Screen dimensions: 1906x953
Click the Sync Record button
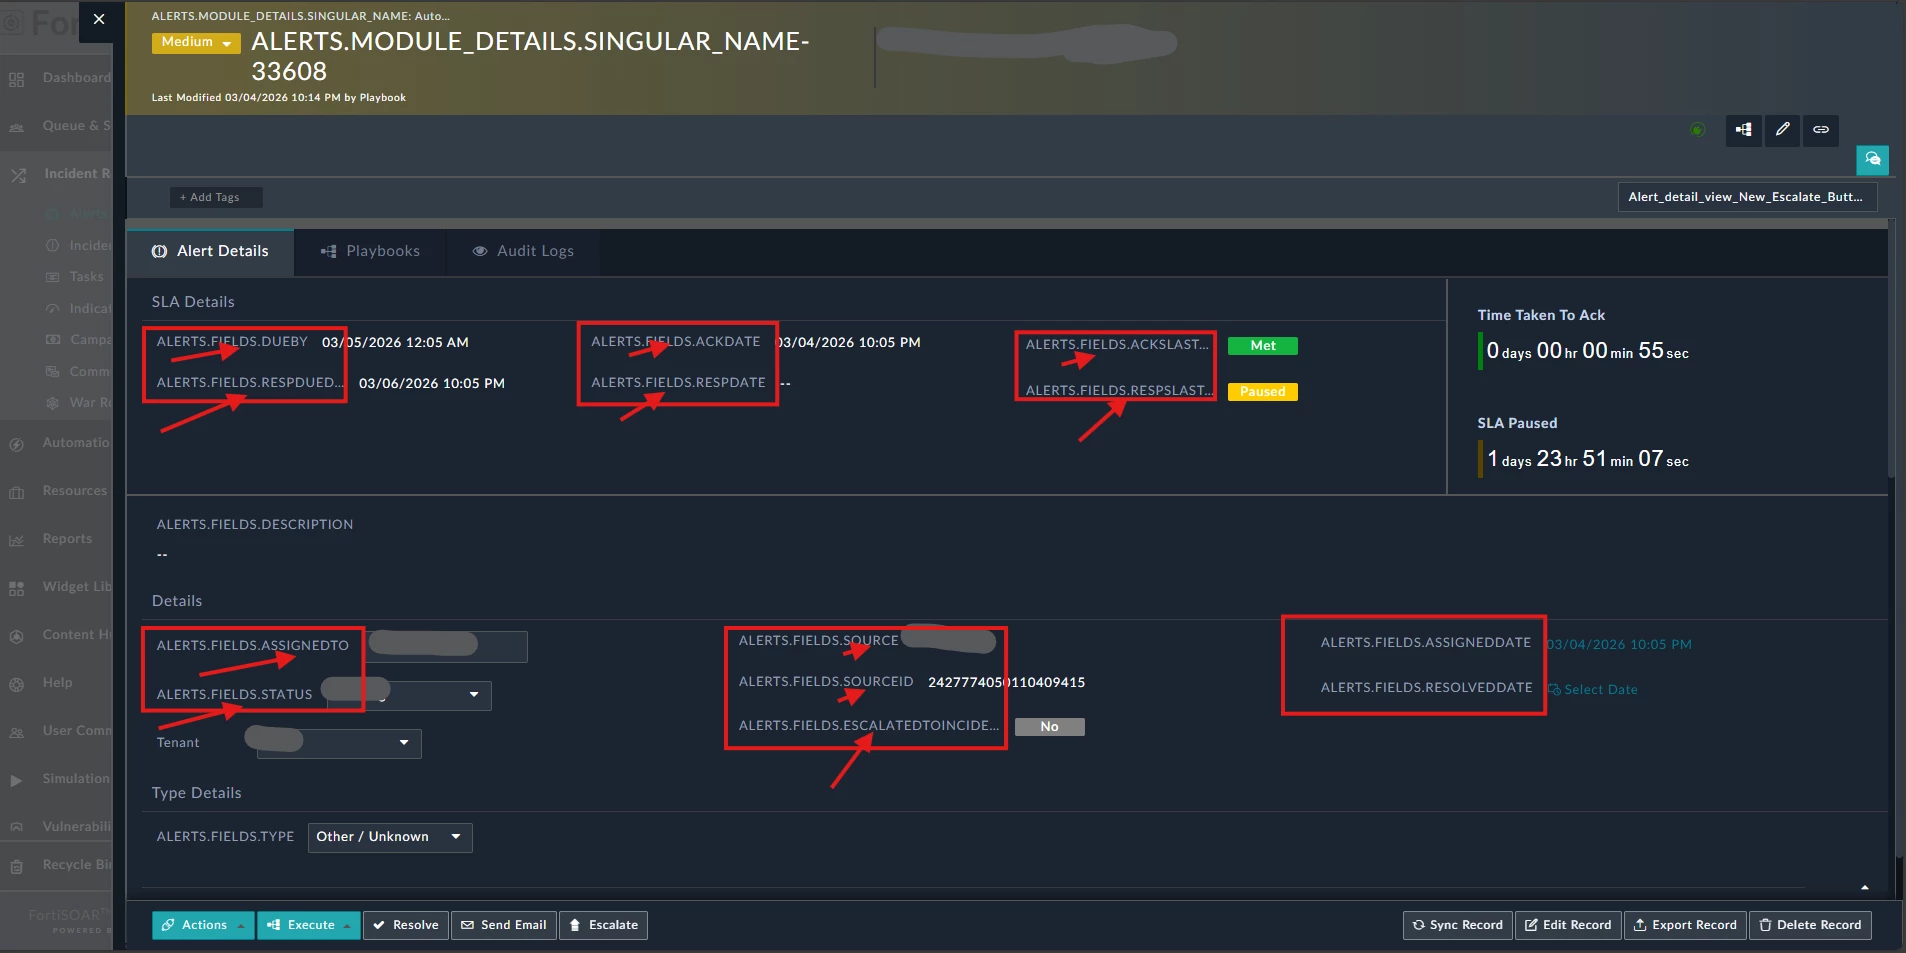pos(1458,925)
